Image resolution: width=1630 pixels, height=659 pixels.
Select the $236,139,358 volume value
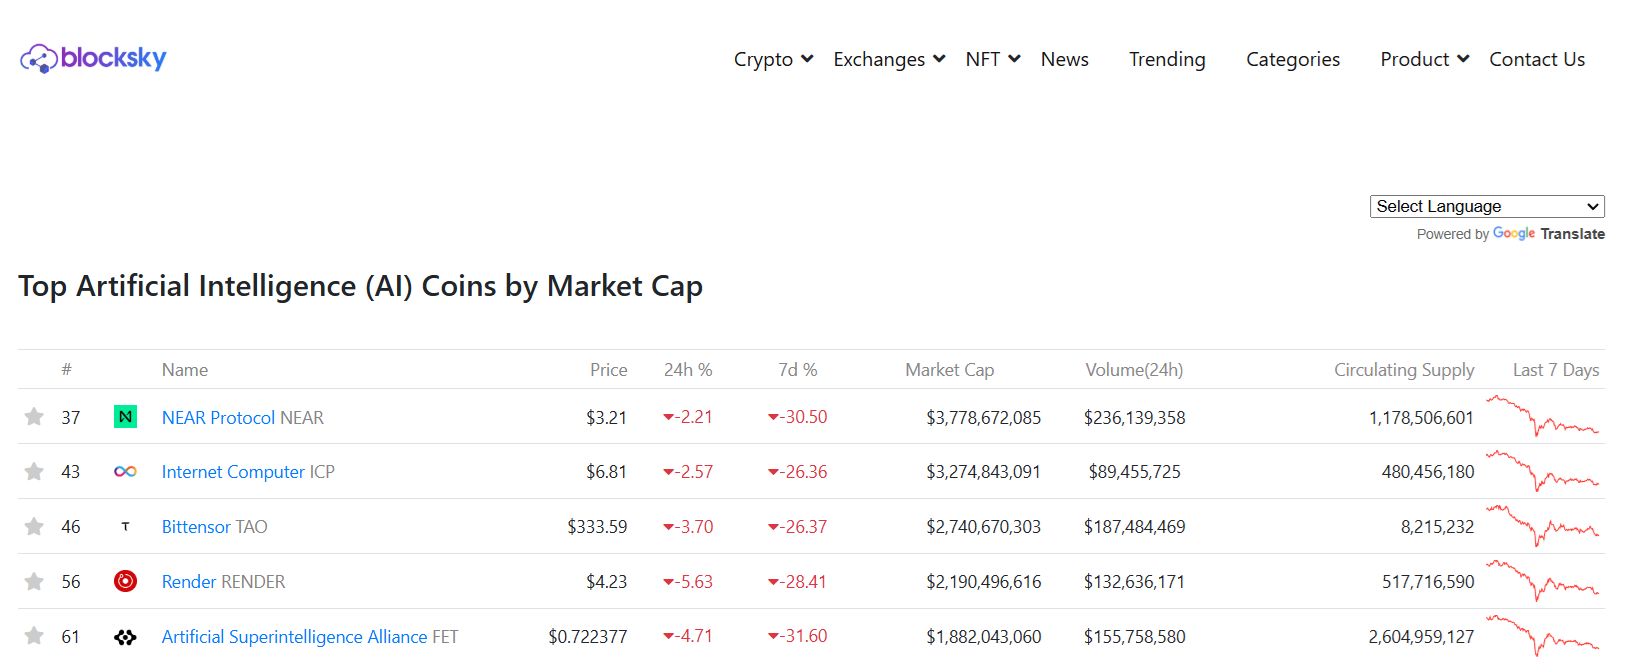point(1134,417)
